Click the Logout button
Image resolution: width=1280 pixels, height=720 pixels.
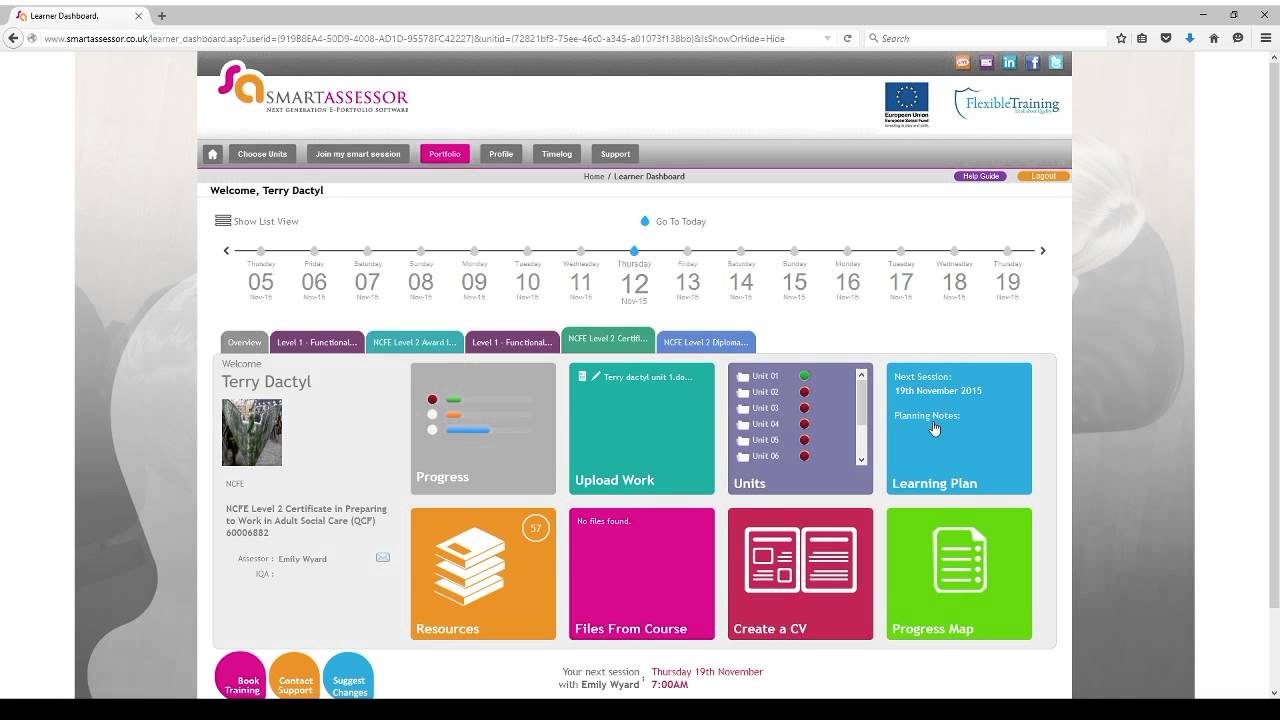pyautogui.click(x=1043, y=176)
